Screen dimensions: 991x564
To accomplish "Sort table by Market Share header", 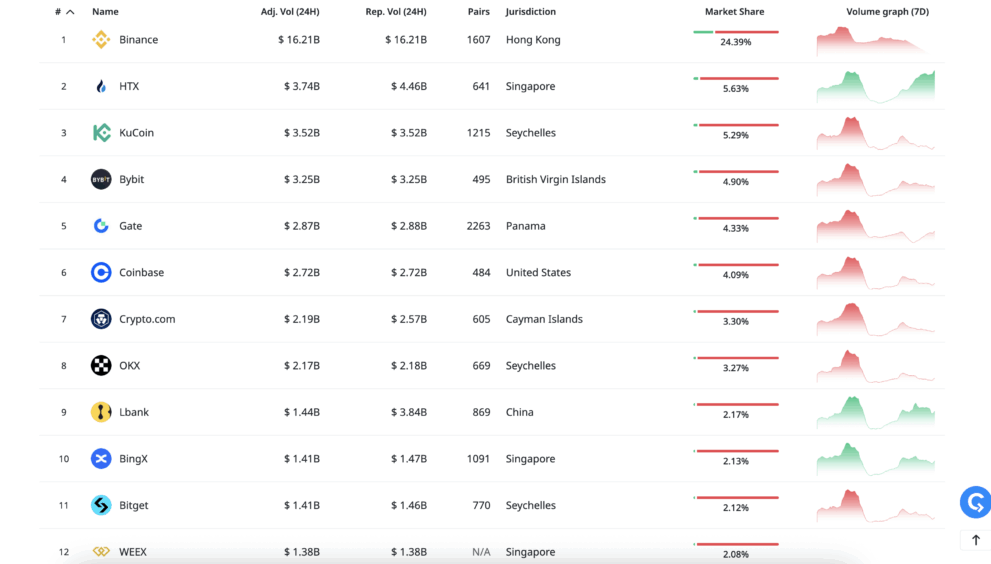I will [734, 12].
